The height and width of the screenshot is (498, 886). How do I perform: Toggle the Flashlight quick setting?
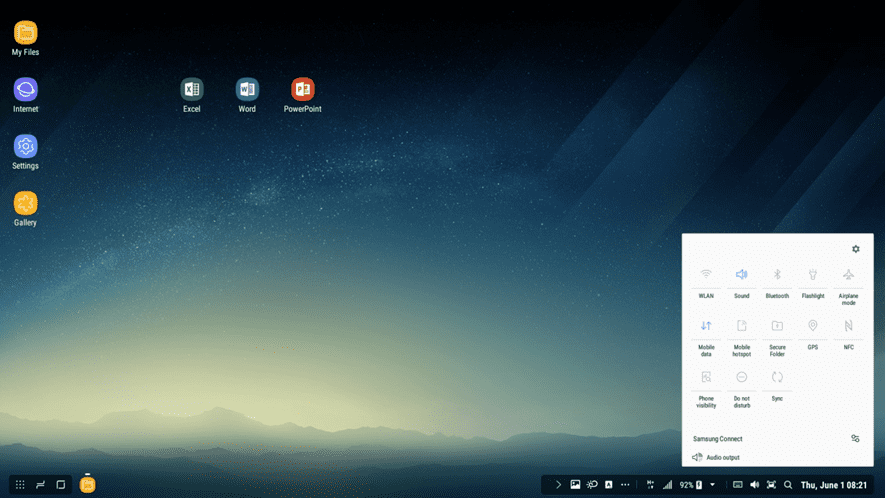point(813,275)
